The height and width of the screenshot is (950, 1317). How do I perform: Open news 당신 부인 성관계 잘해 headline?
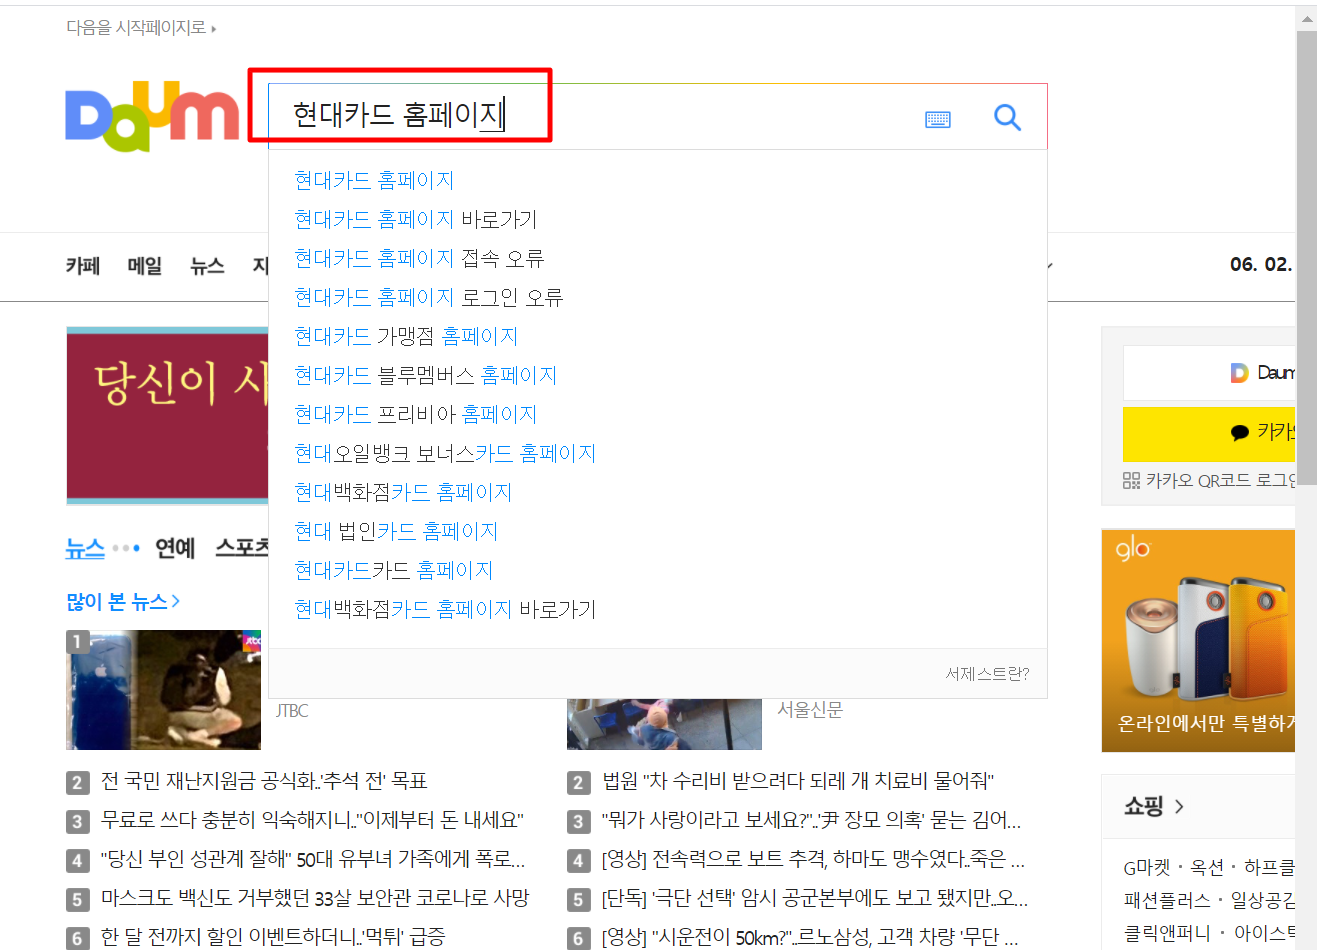[313, 859]
